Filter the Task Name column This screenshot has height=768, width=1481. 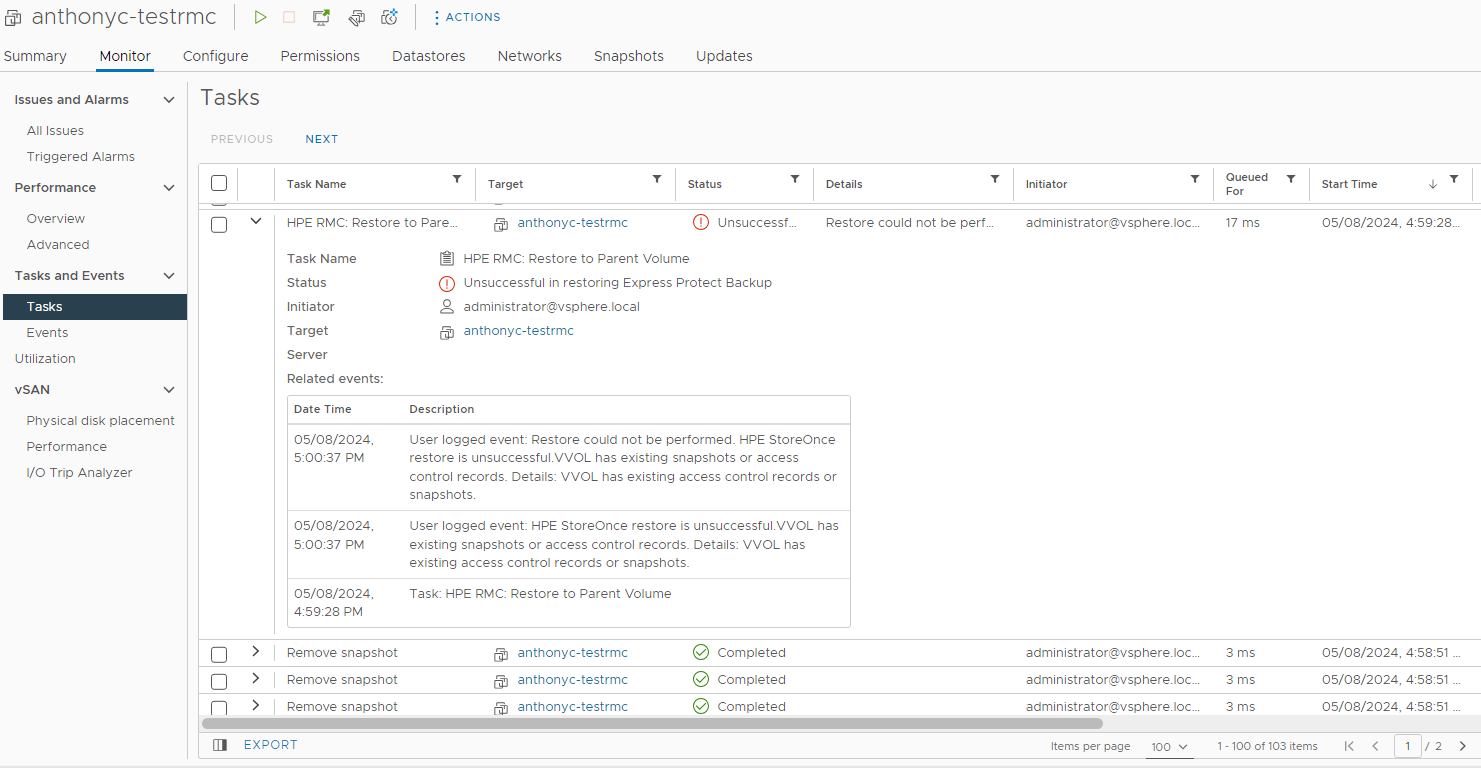click(457, 179)
